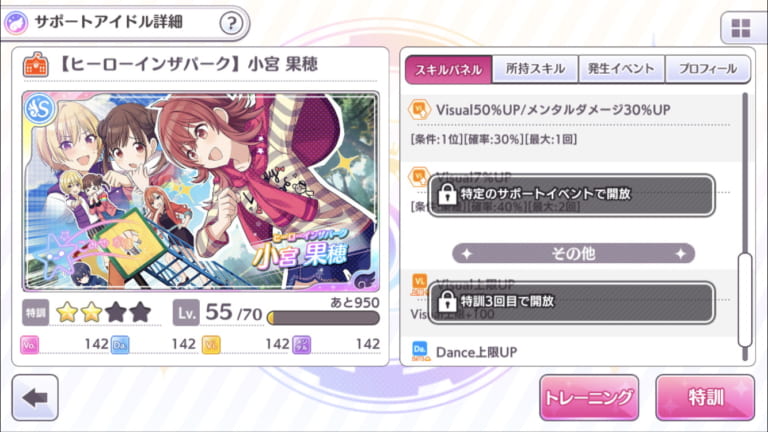Show the プロフィール tab
The image size is (768, 432).
pyautogui.click(x=708, y=69)
